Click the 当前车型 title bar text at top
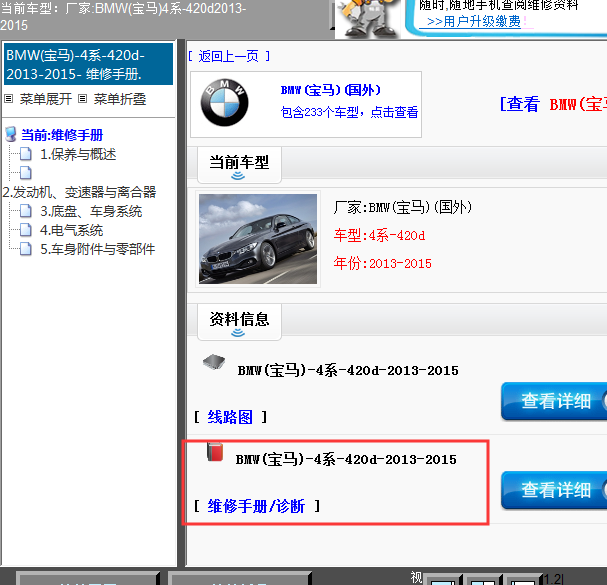607x585 pixels. click(123, 16)
